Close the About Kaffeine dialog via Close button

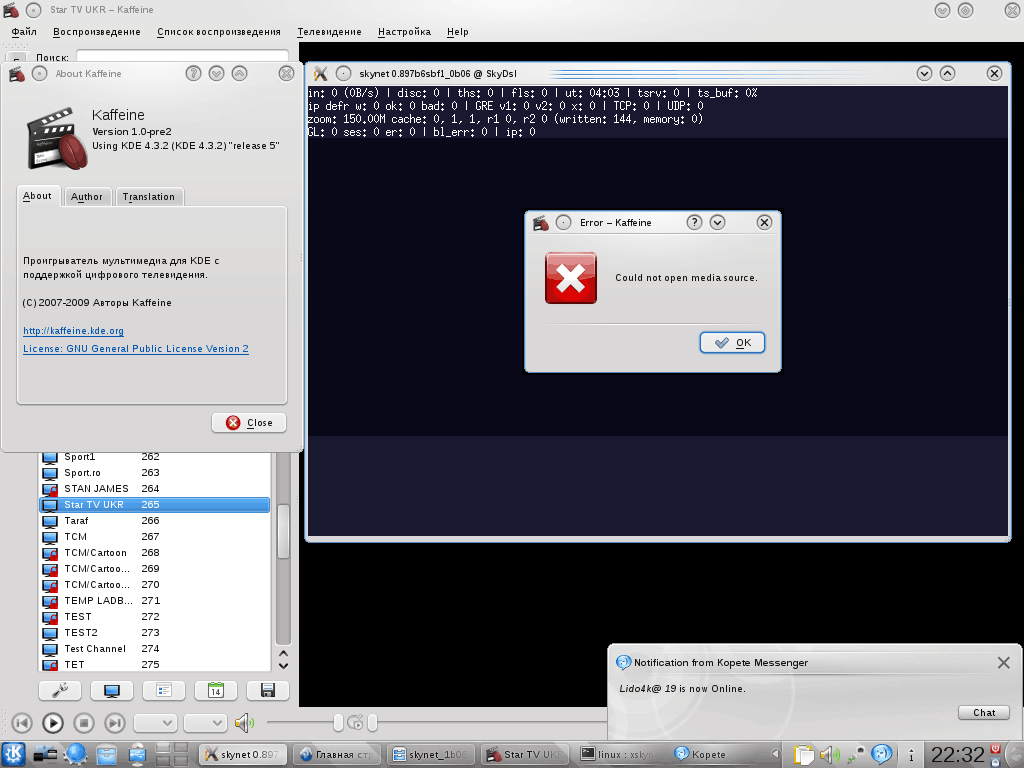[249, 423]
